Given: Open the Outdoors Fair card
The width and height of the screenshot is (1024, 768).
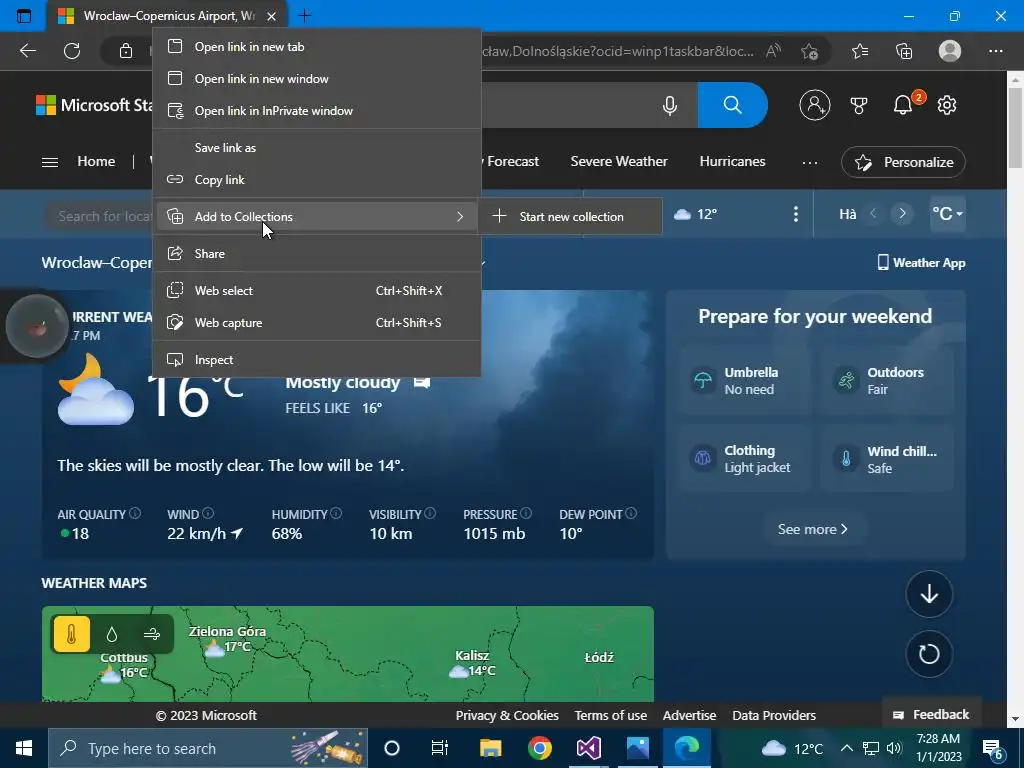Looking at the screenshot, I should (887, 381).
